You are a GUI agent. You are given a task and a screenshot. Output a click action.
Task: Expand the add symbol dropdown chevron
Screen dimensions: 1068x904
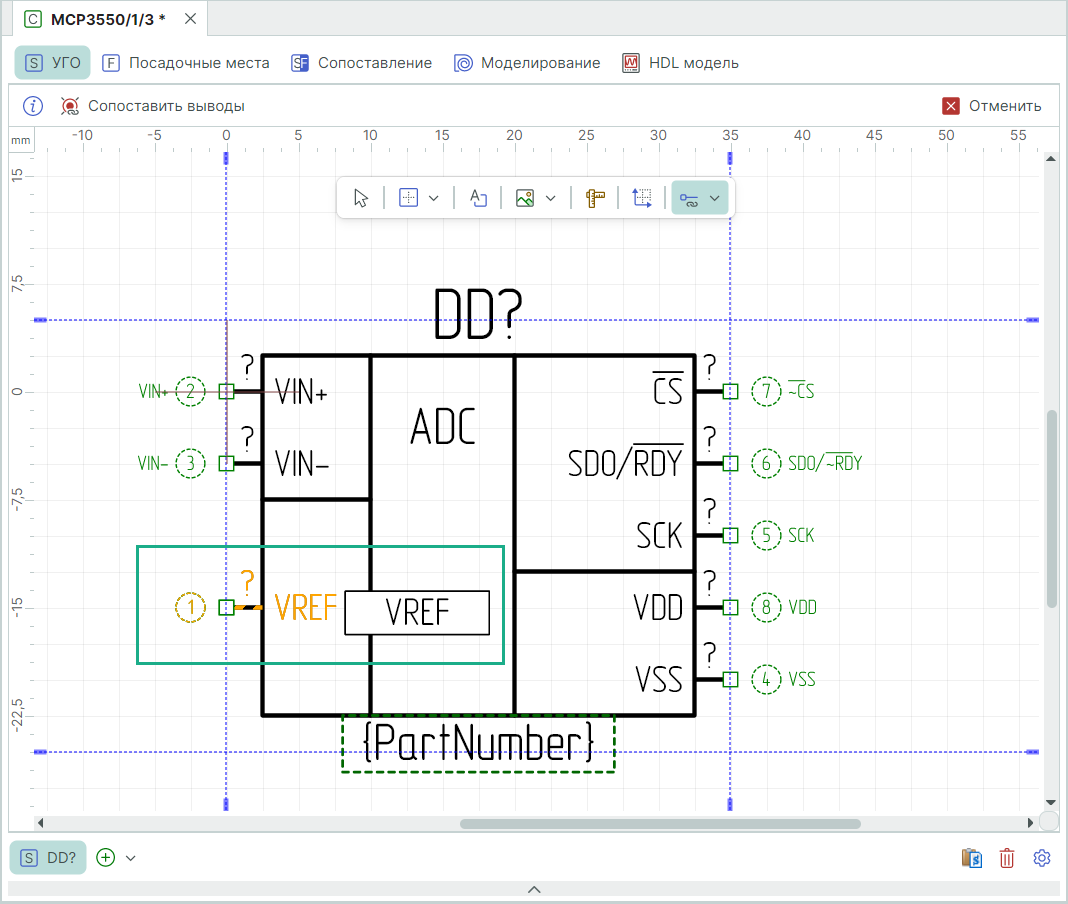coord(130,858)
